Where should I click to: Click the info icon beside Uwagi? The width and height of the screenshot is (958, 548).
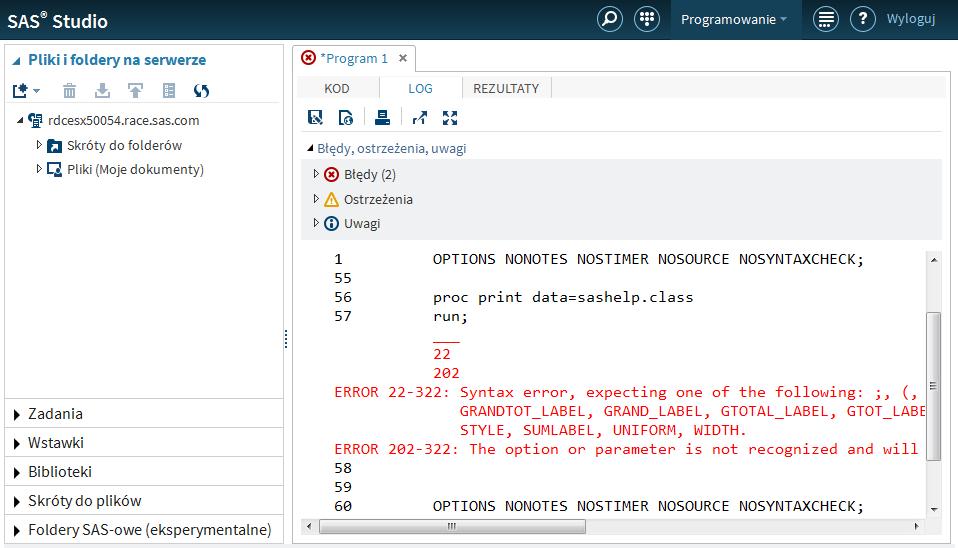[x=331, y=224]
